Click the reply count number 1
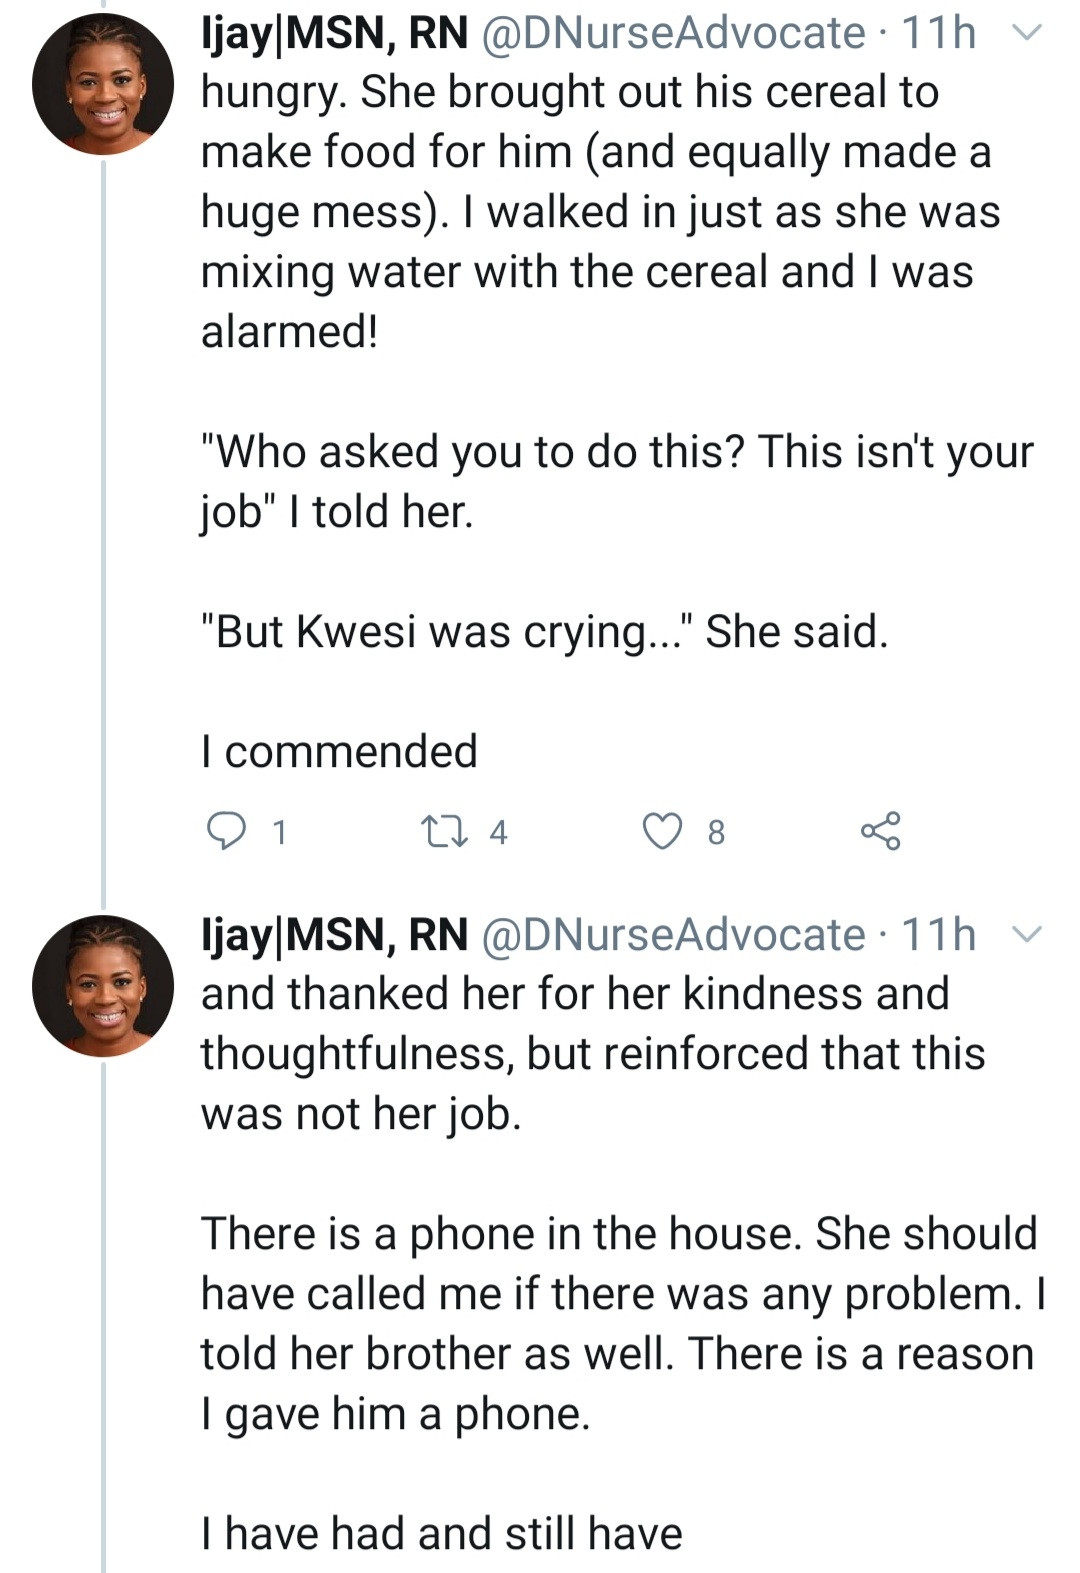The height and width of the screenshot is (1573, 1080). (x=280, y=832)
